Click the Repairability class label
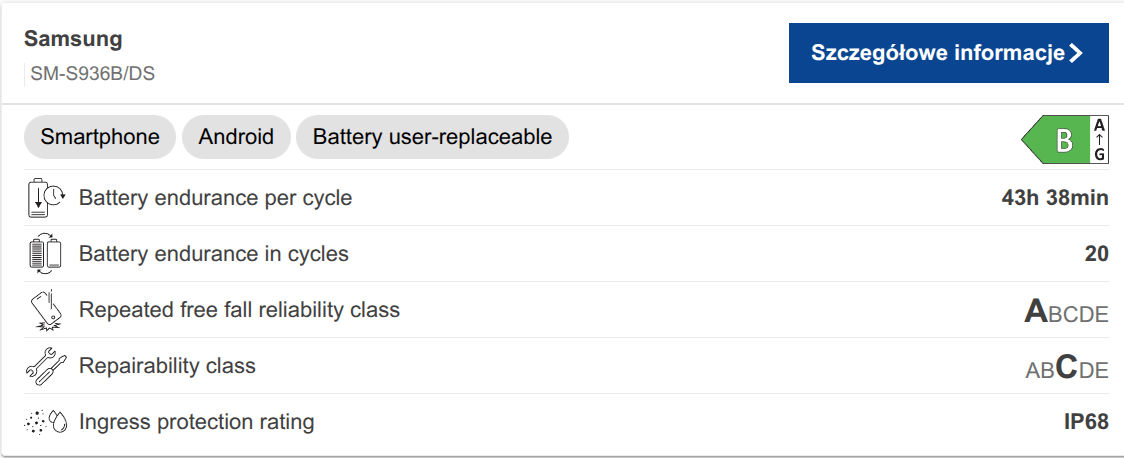 [167, 366]
